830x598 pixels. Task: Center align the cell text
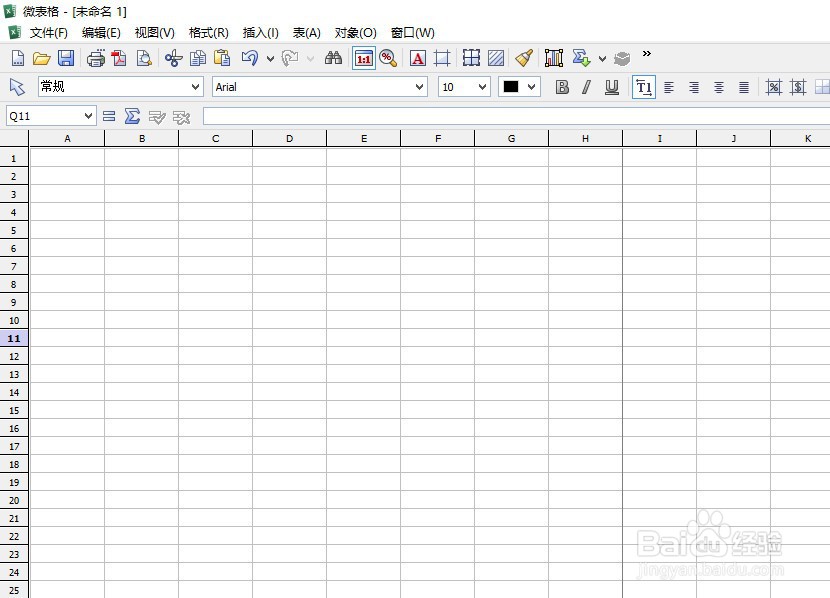point(718,87)
